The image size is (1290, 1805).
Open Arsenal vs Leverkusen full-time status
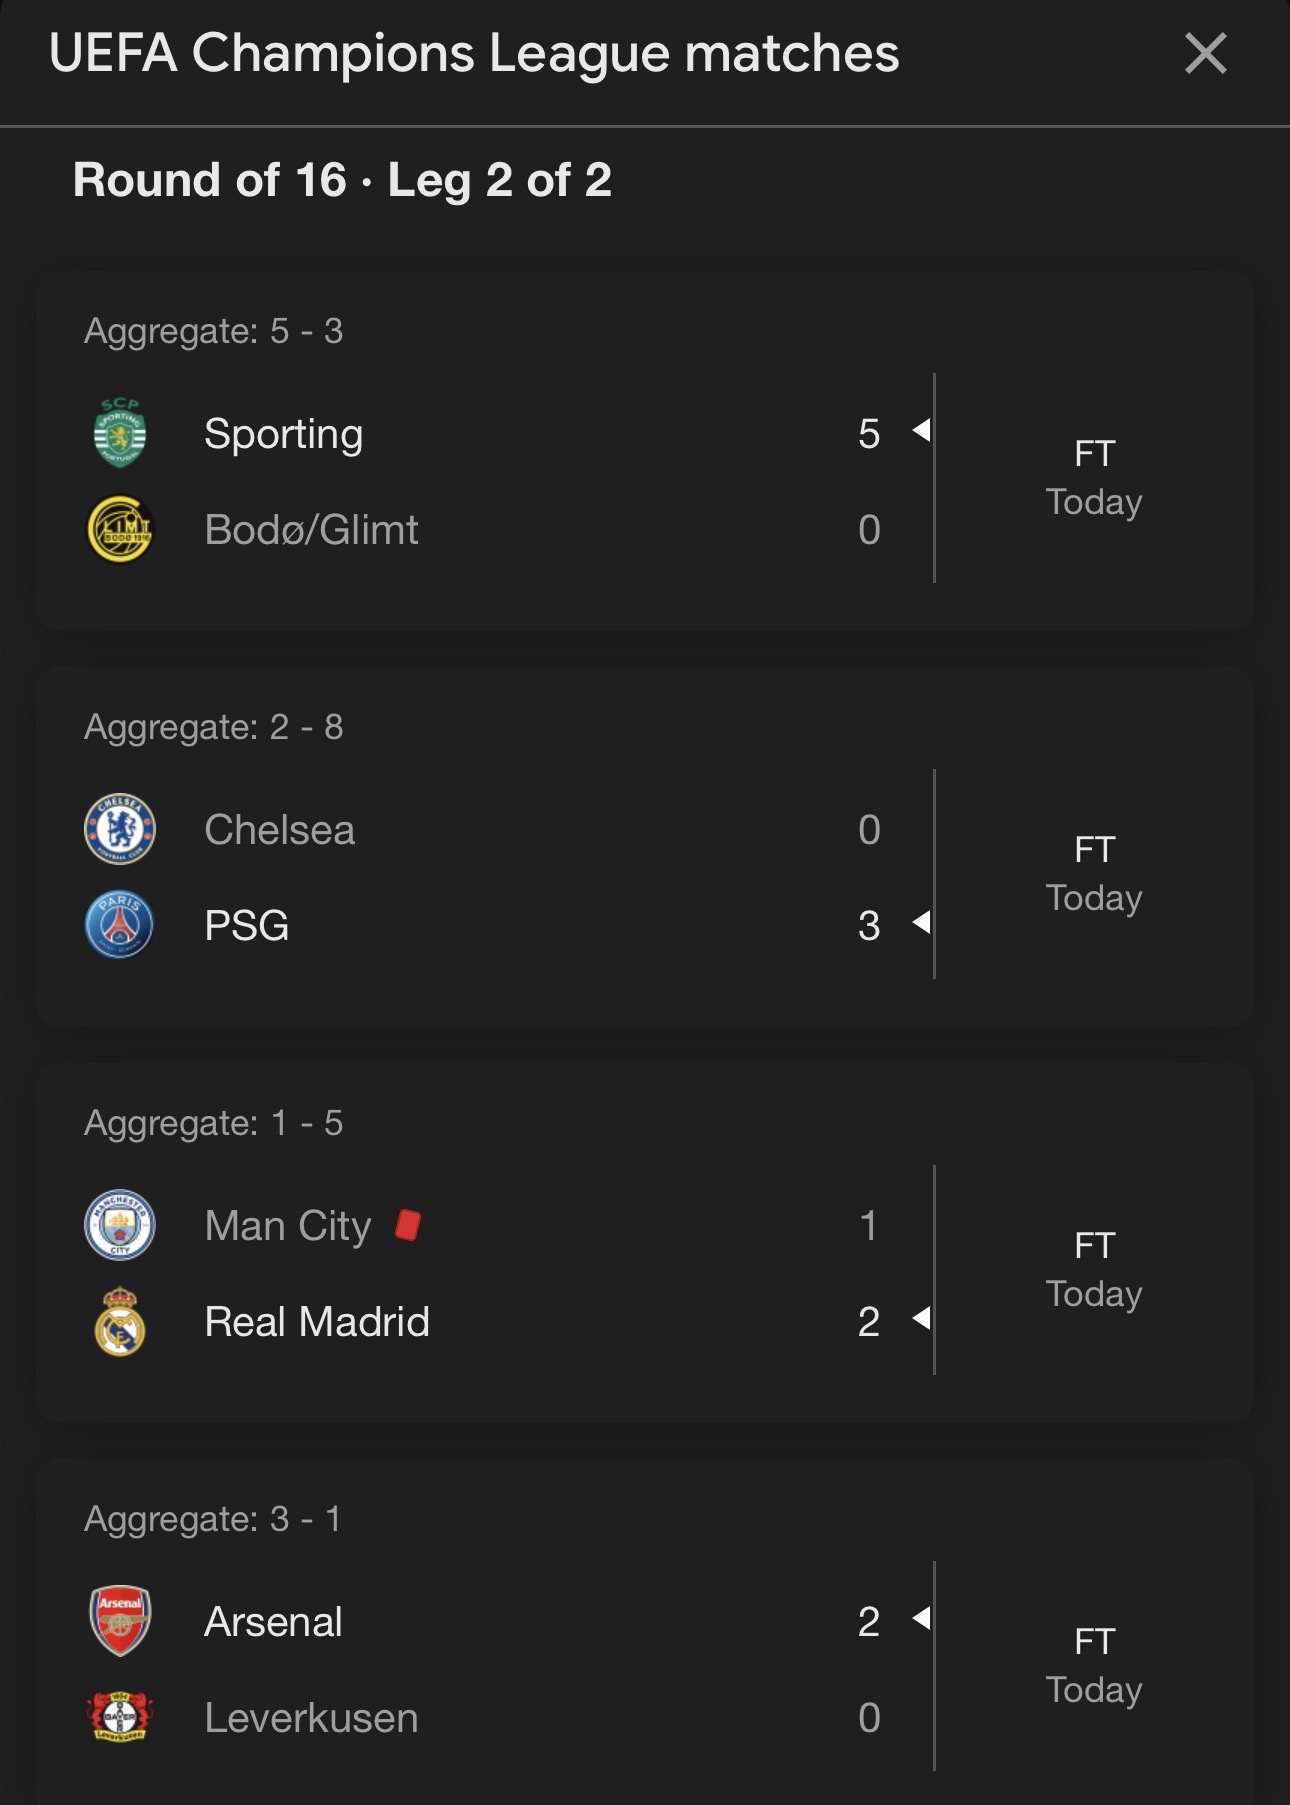point(1094,1666)
